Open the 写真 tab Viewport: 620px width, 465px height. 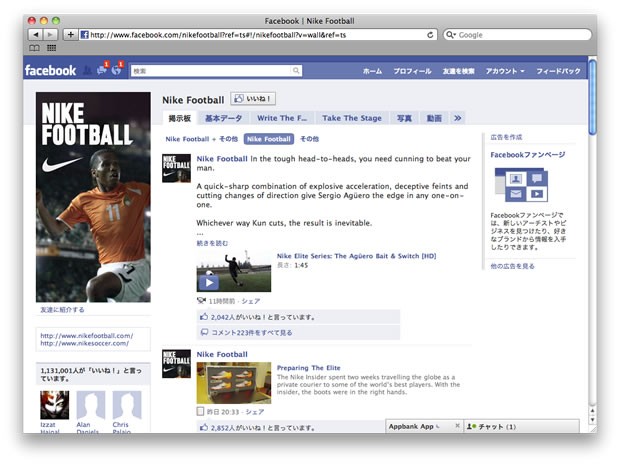[404, 118]
